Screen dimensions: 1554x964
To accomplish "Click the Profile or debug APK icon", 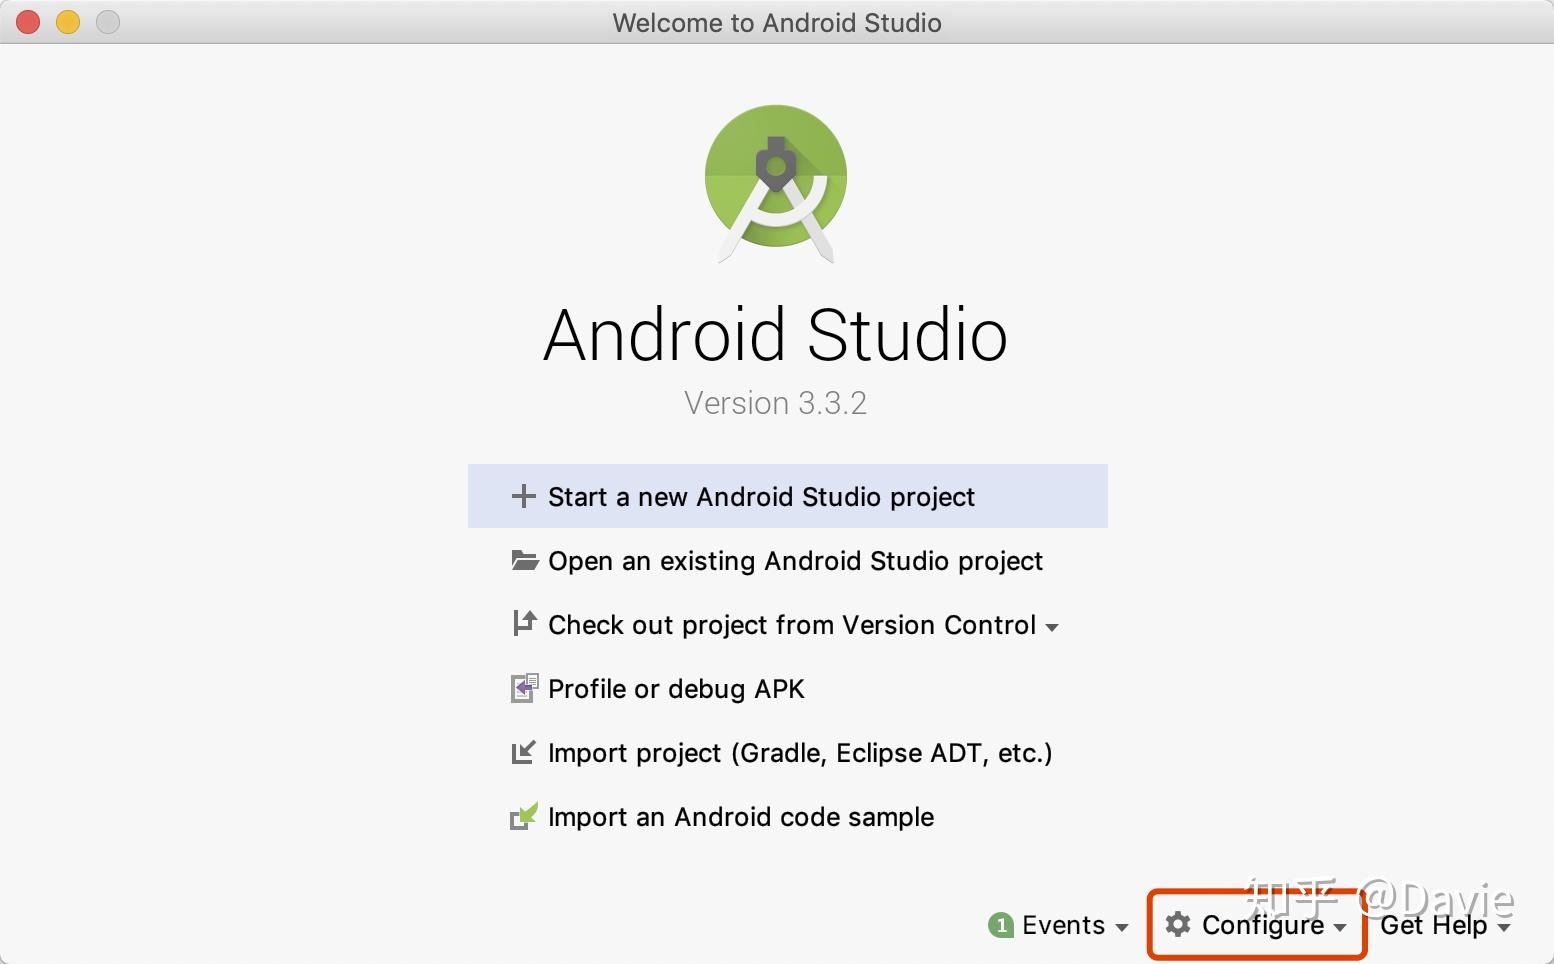I will click(524, 688).
